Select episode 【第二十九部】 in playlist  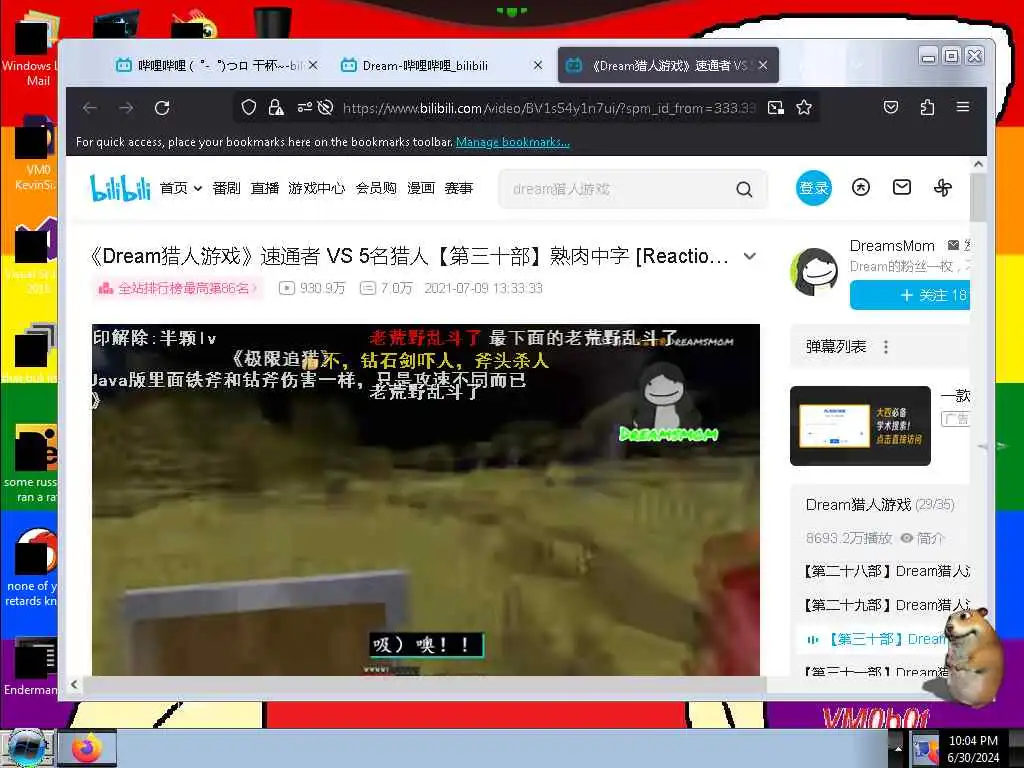tap(887, 605)
